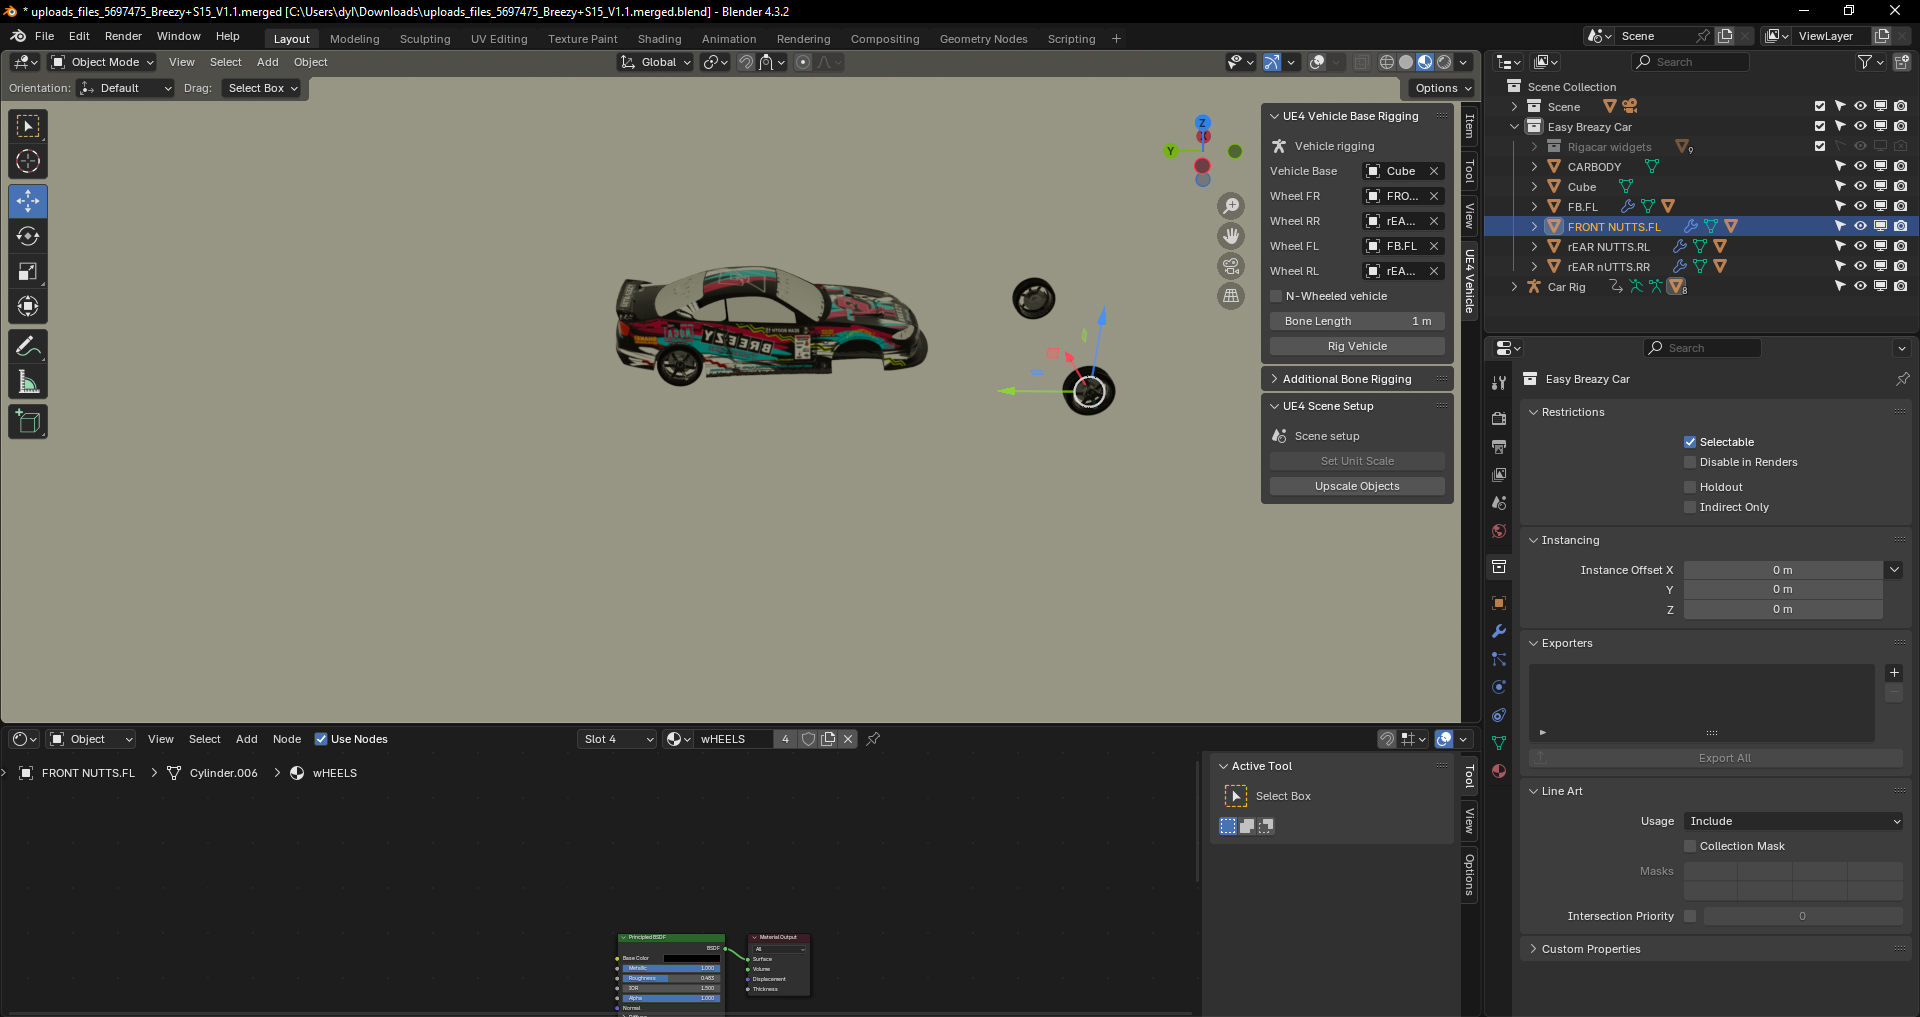Expand the CARBODY tree item
The width and height of the screenshot is (1920, 1017).
[x=1534, y=167]
